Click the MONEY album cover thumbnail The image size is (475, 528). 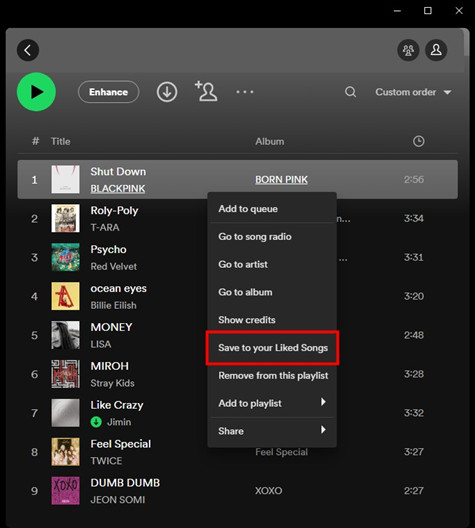(x=65, y=335)
